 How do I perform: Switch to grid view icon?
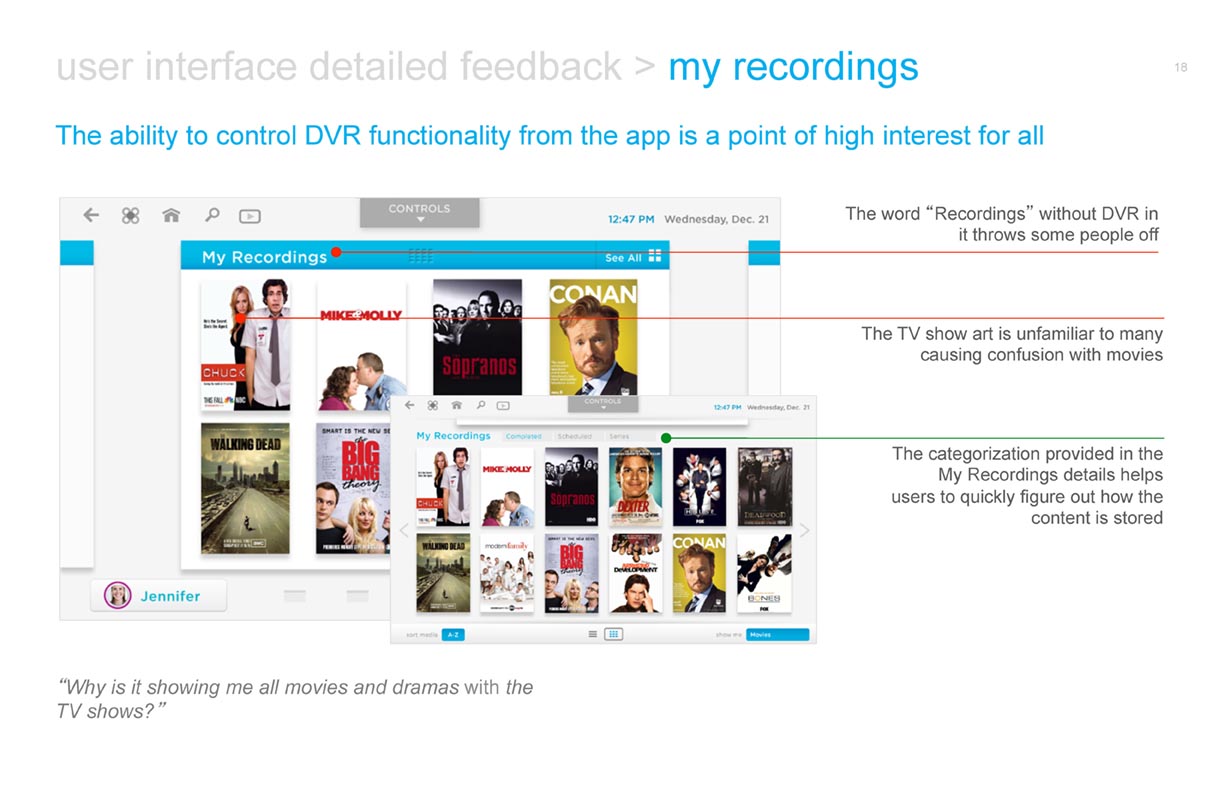[x=614, y=634]
